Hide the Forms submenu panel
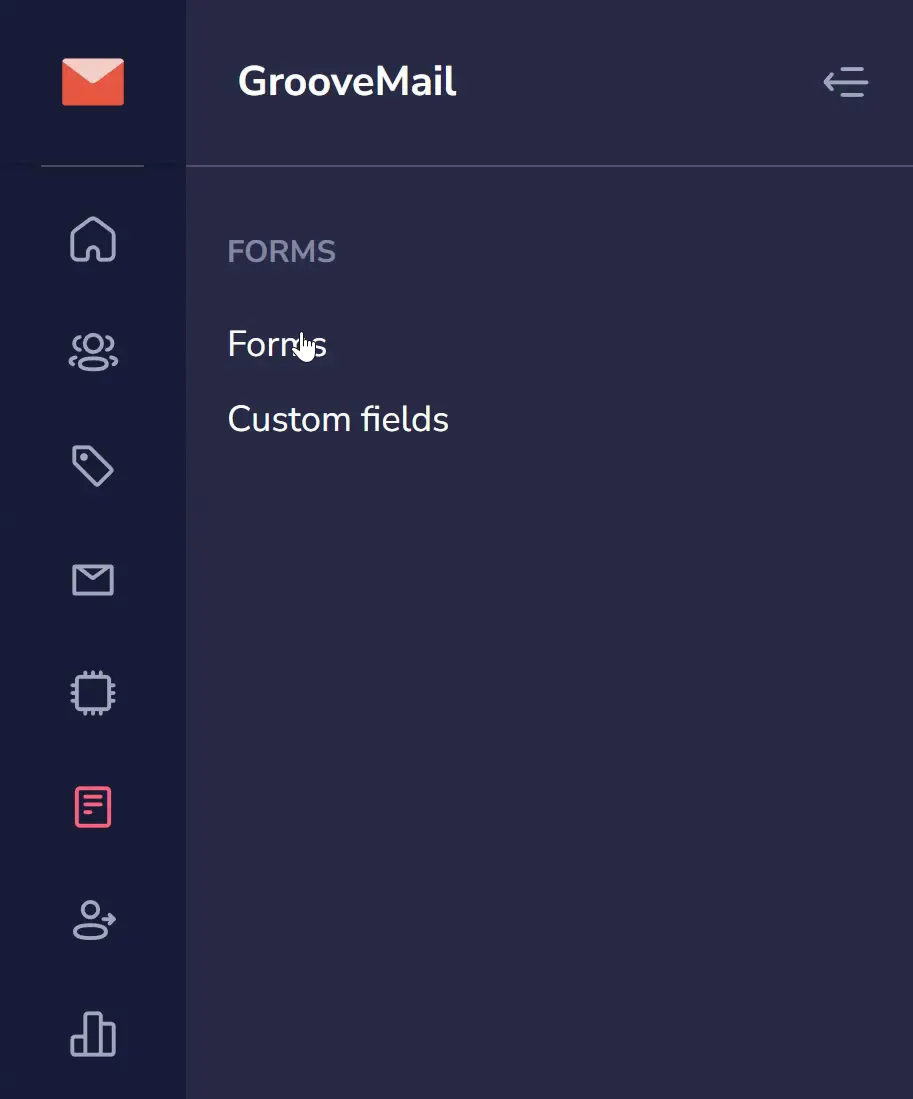Image resolution: width=913 pixels, height=1099 pixels. [x=846, y=82]
